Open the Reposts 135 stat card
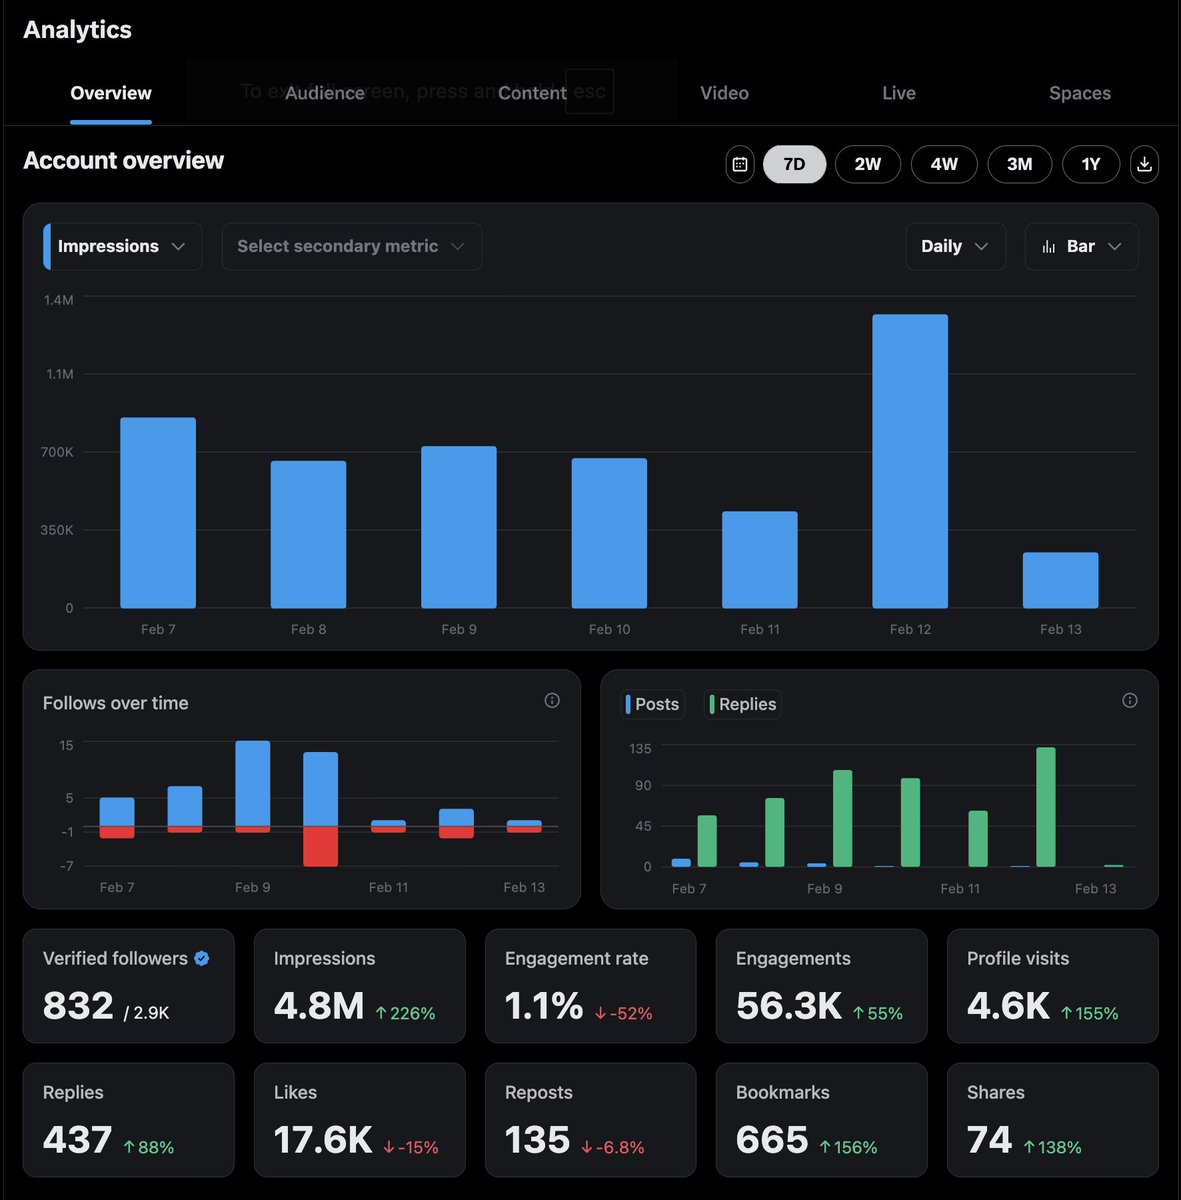 pyautogui.click(x=591, y=1120)
